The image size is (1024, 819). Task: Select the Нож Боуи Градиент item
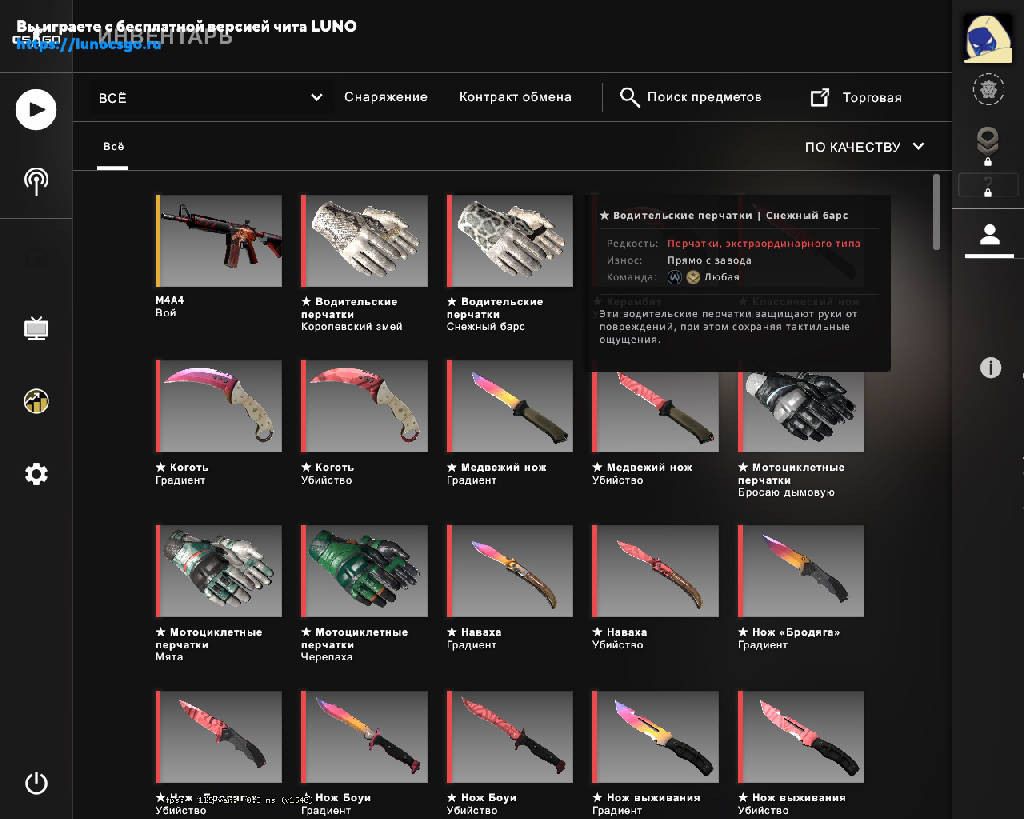[x=364, y=737]
